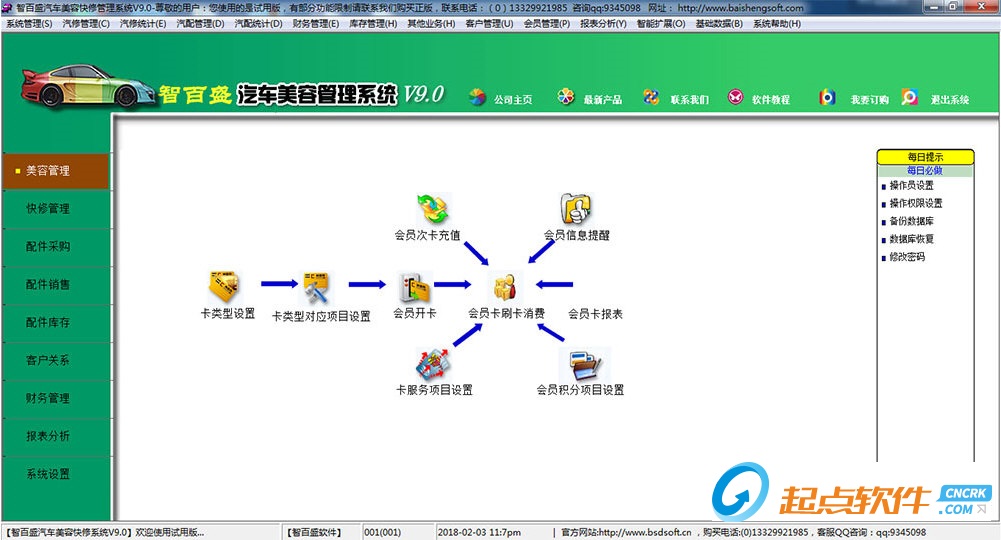Viewport: 1001px width, 540px height.
Task: Open the 会员积分项目设置 icon
Action: pyautogui.click(x=584, y=364)
